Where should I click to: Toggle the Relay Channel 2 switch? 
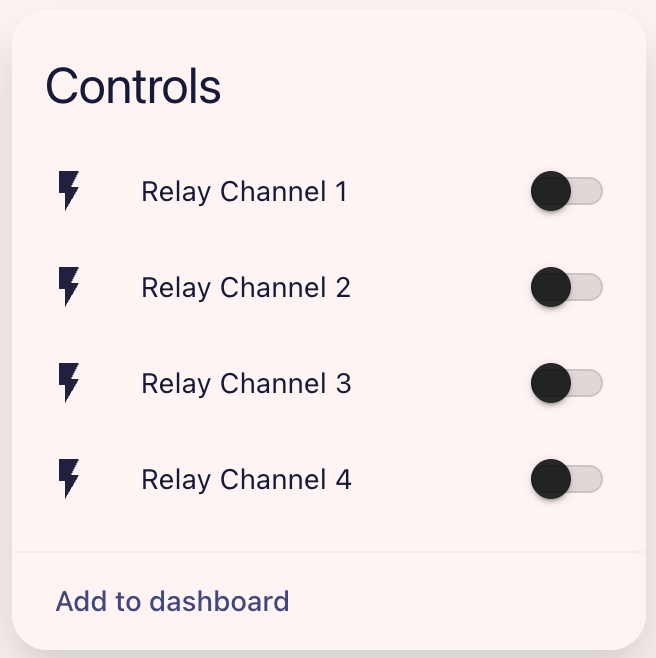[566, 287]
